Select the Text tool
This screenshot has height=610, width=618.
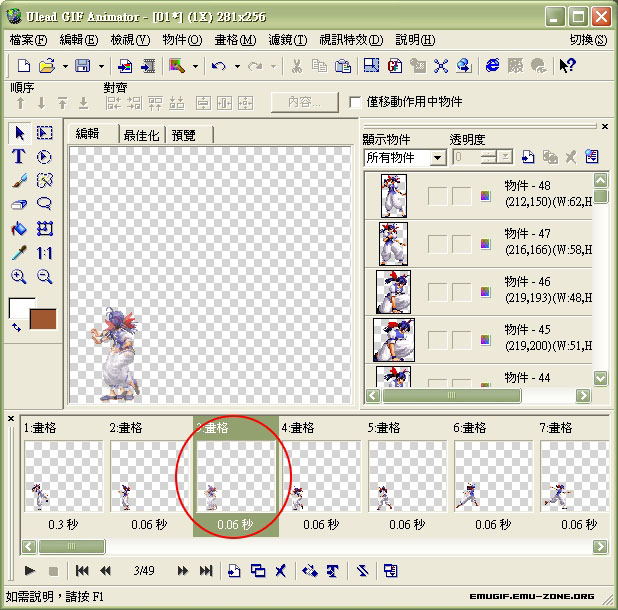19,156
